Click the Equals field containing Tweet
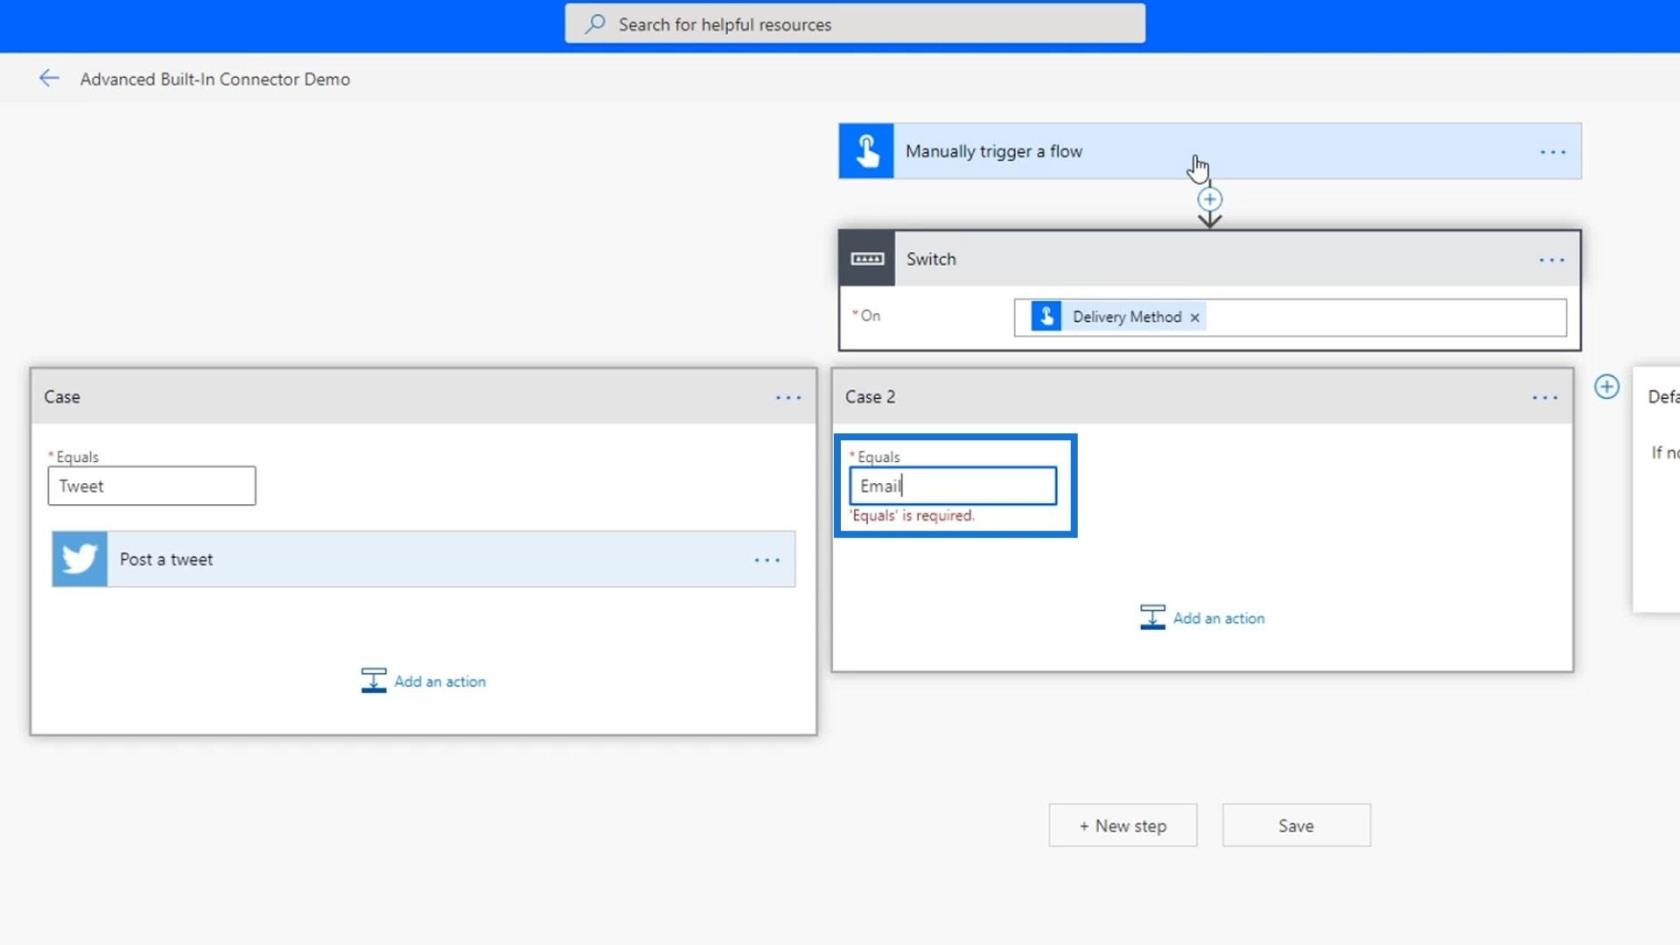Screen dimensions: 1680x945 [152, 486]
